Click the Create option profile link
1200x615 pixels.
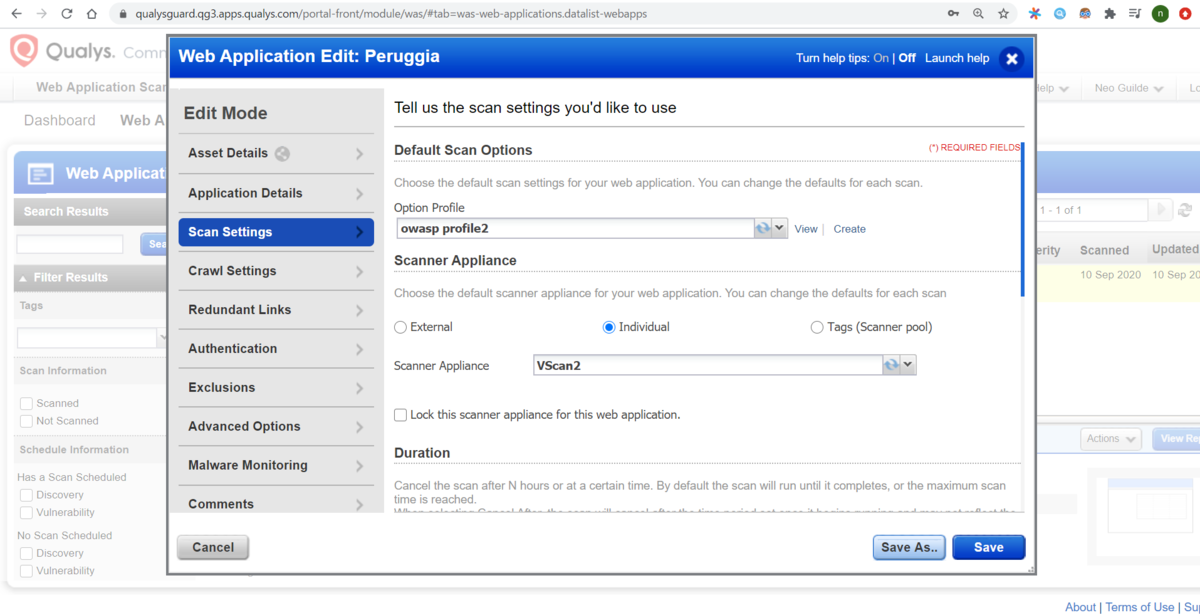(x=850, y=229)
